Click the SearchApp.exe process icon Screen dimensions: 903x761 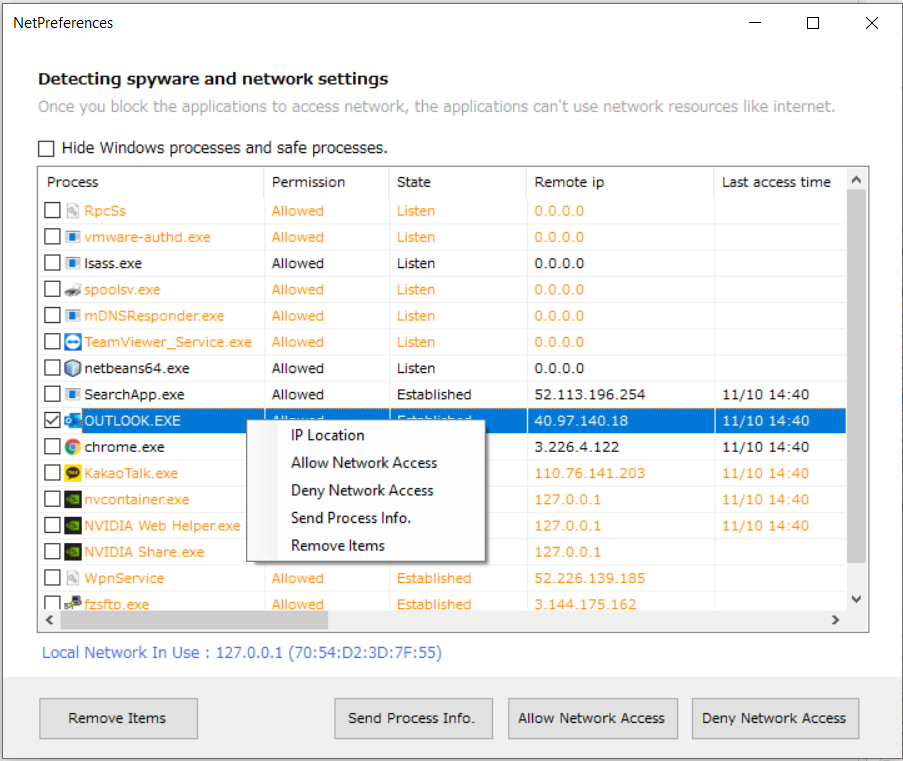(73, 395)
